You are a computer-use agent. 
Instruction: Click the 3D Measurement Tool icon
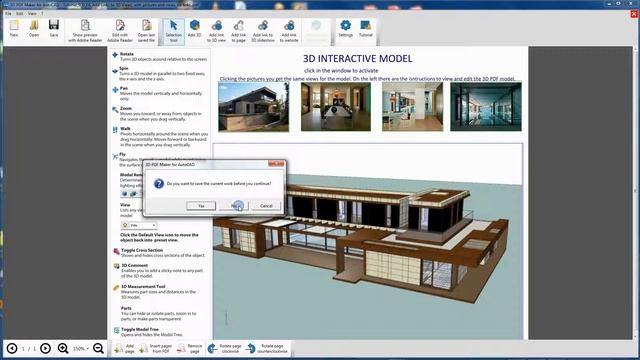116,288
